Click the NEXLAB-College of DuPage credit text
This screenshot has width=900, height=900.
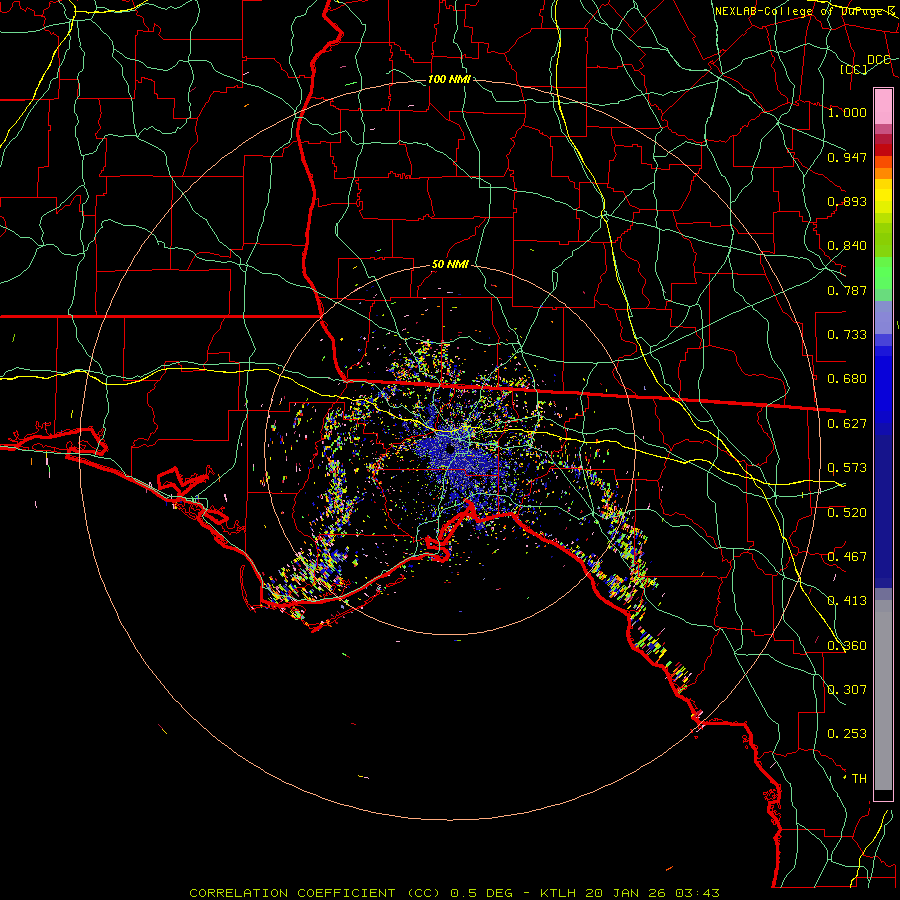pos(806,11)
